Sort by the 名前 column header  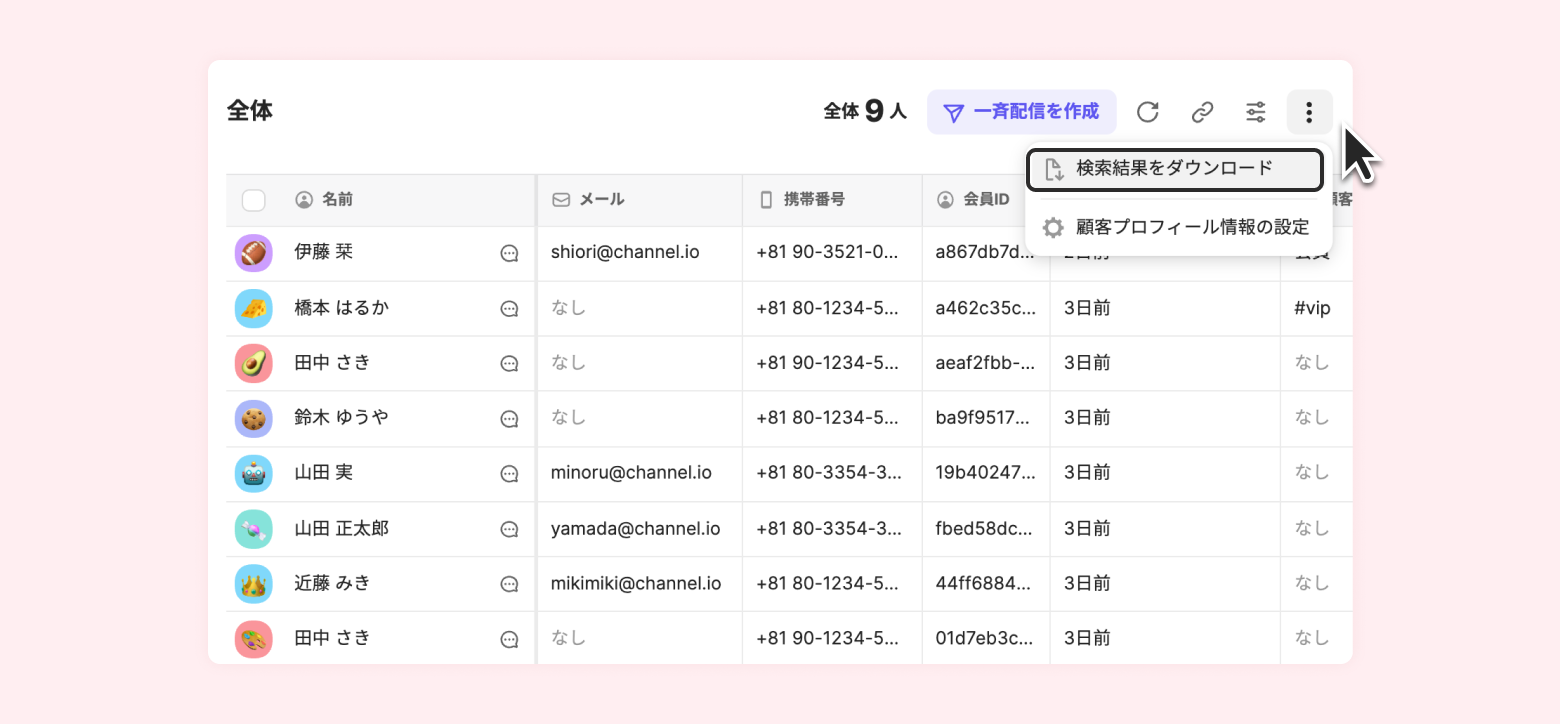337,200
